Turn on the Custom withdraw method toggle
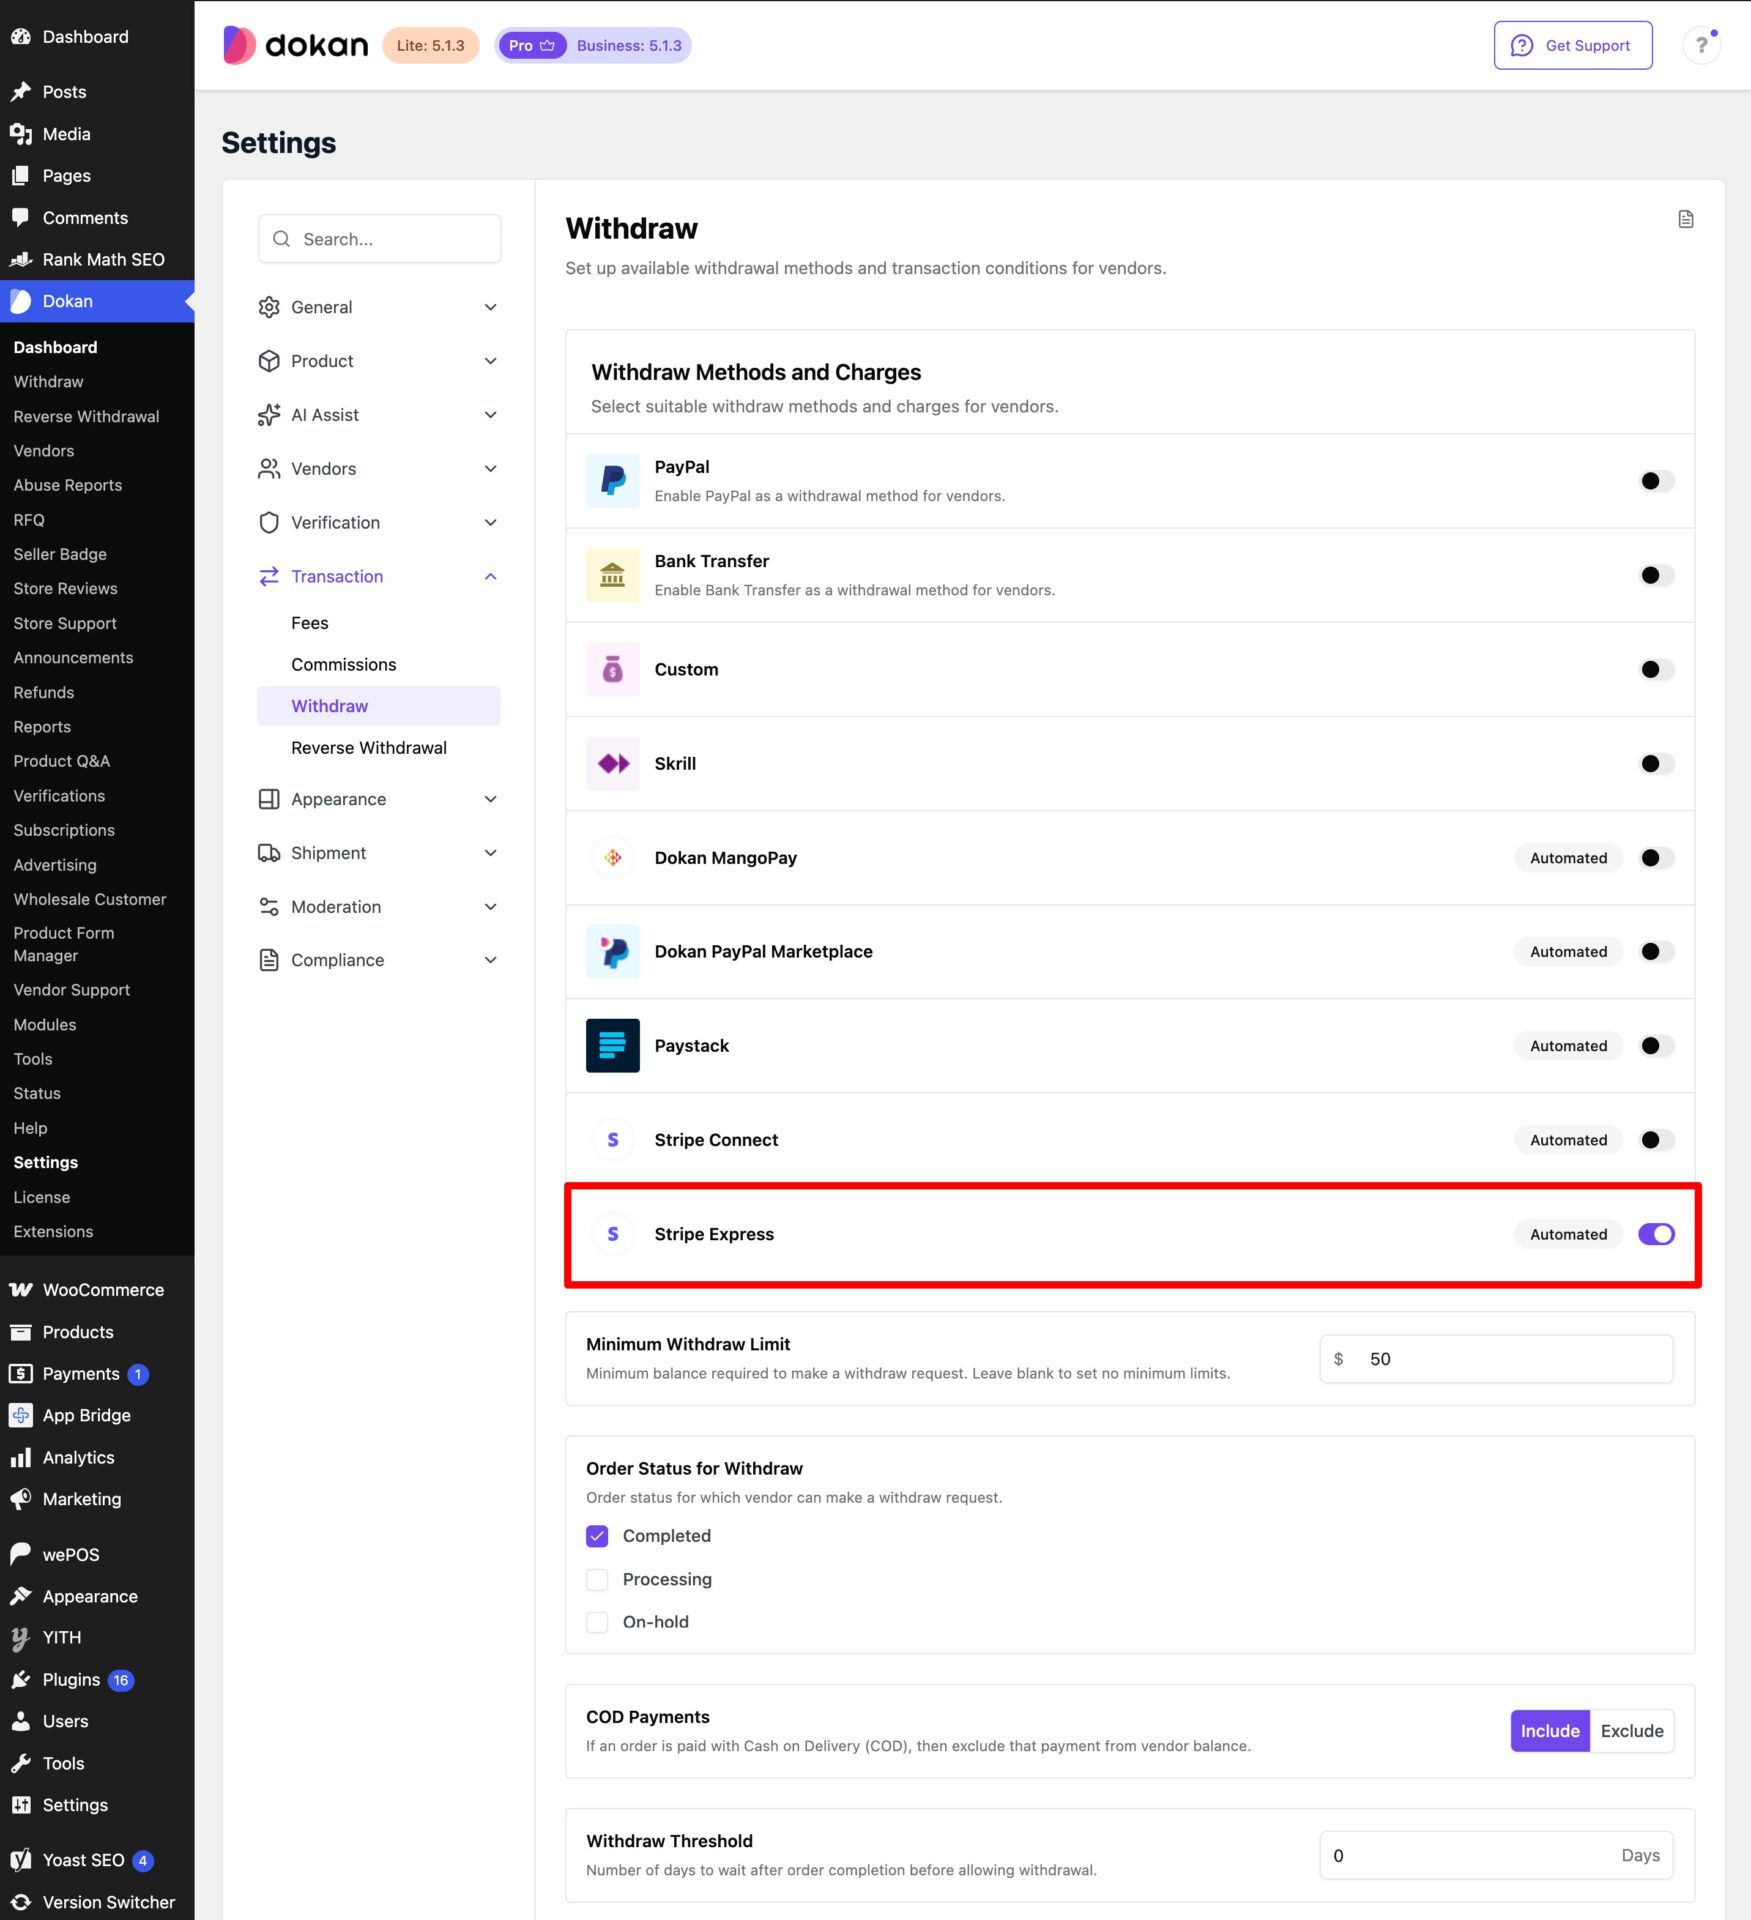The height and width of the screenshot is (1920, 1751). (1656, 669)
